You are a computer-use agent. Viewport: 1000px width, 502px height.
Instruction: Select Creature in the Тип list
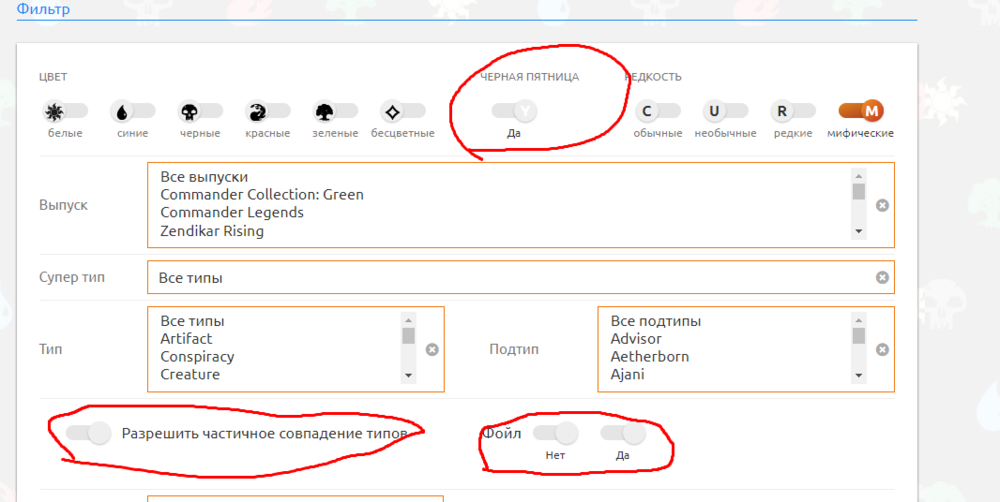190,375
